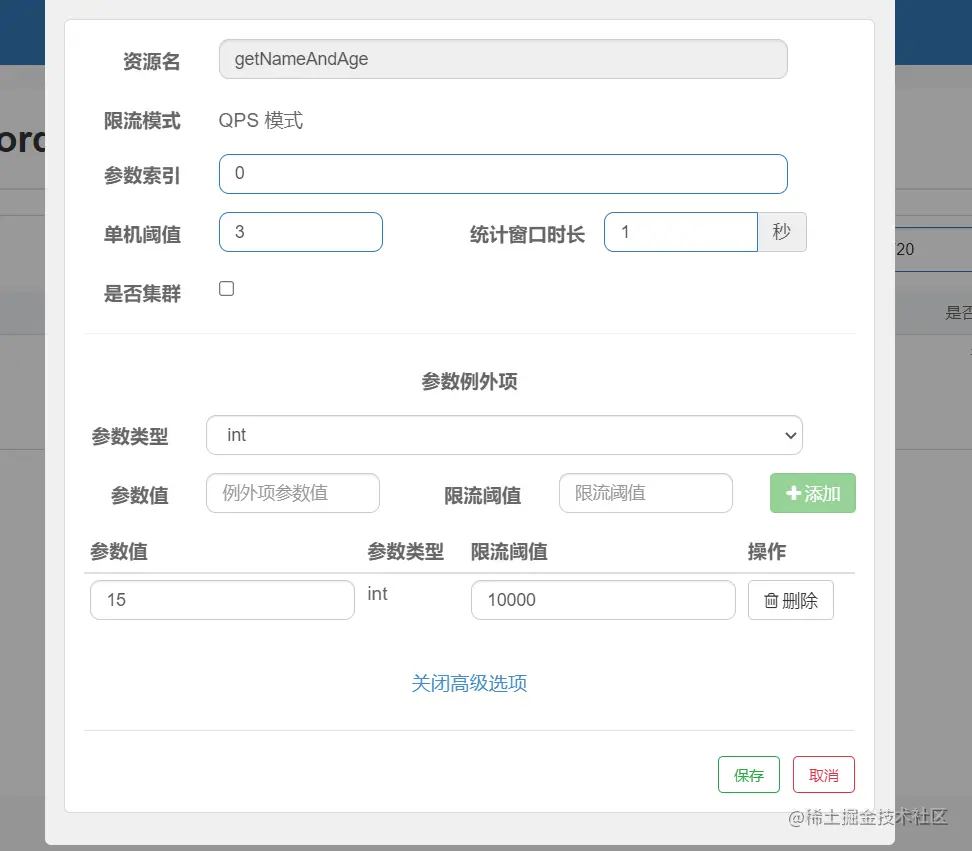Toggle the 是否集群 checkbox
The width and height of the screenshot is (972, 851).
(226, 289)
